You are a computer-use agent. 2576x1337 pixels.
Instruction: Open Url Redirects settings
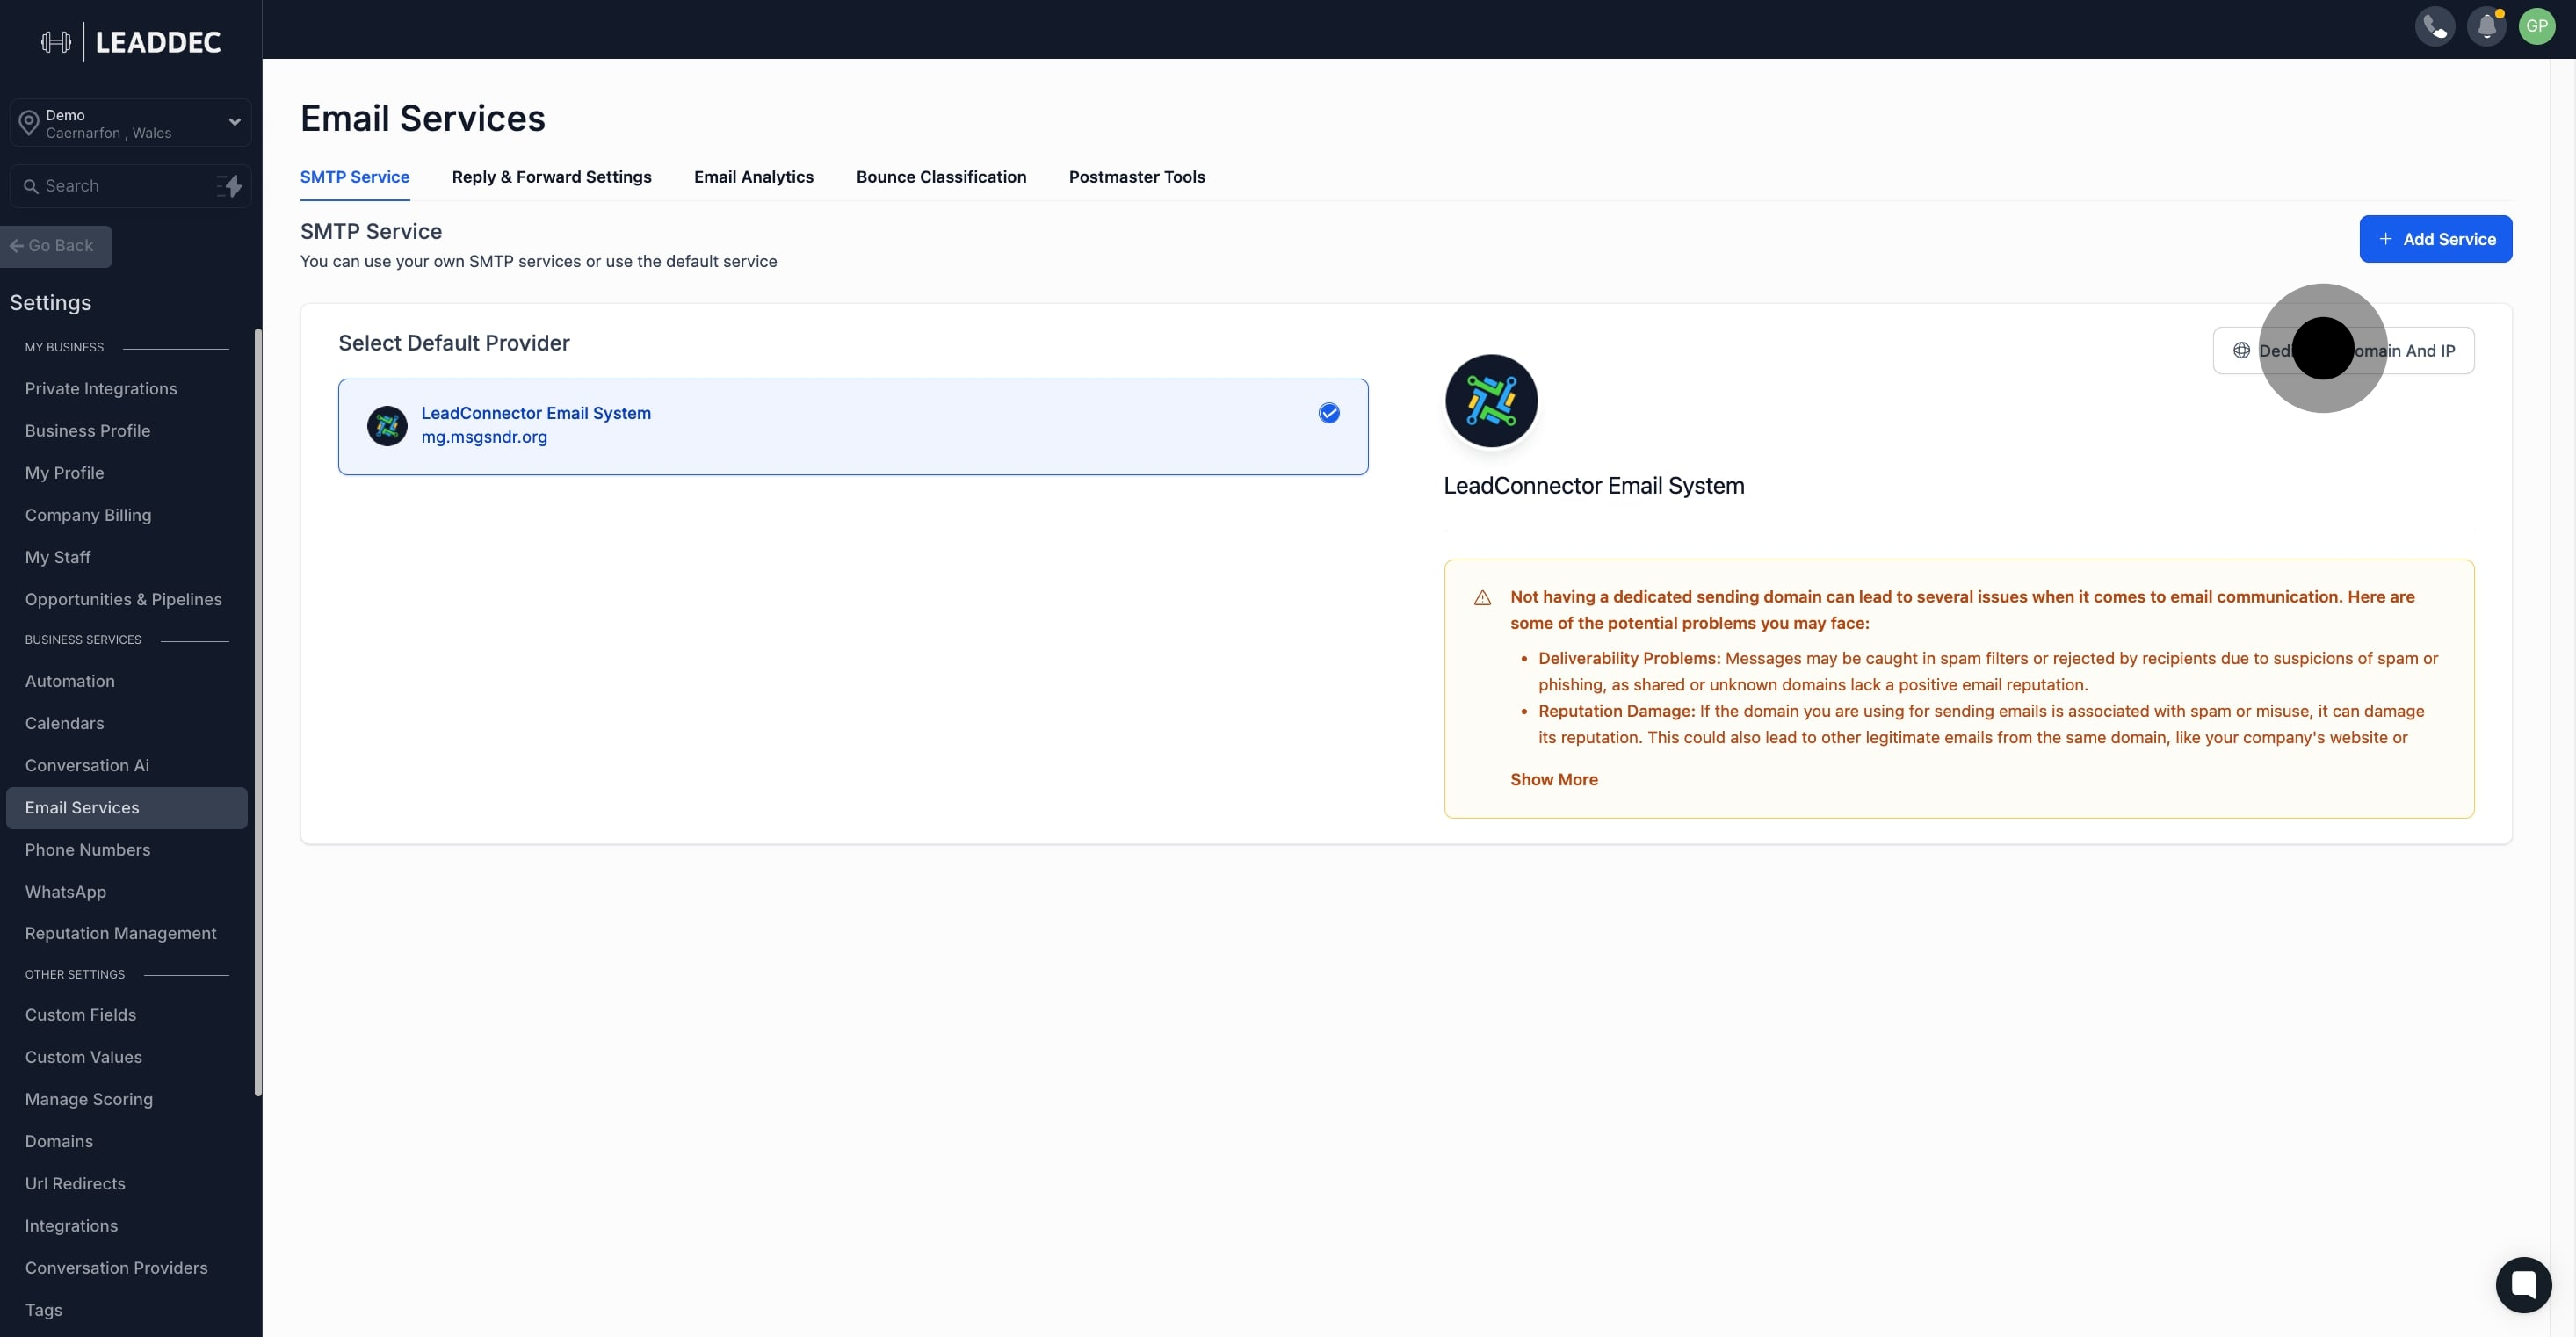coord(75,1183)
